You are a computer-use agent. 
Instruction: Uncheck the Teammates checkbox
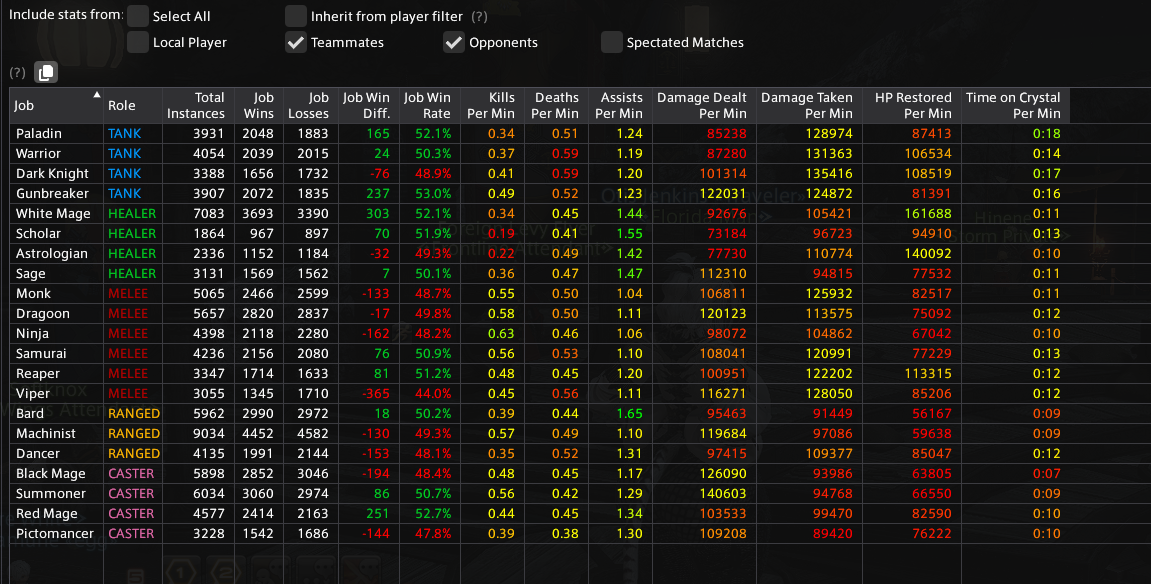296,42
